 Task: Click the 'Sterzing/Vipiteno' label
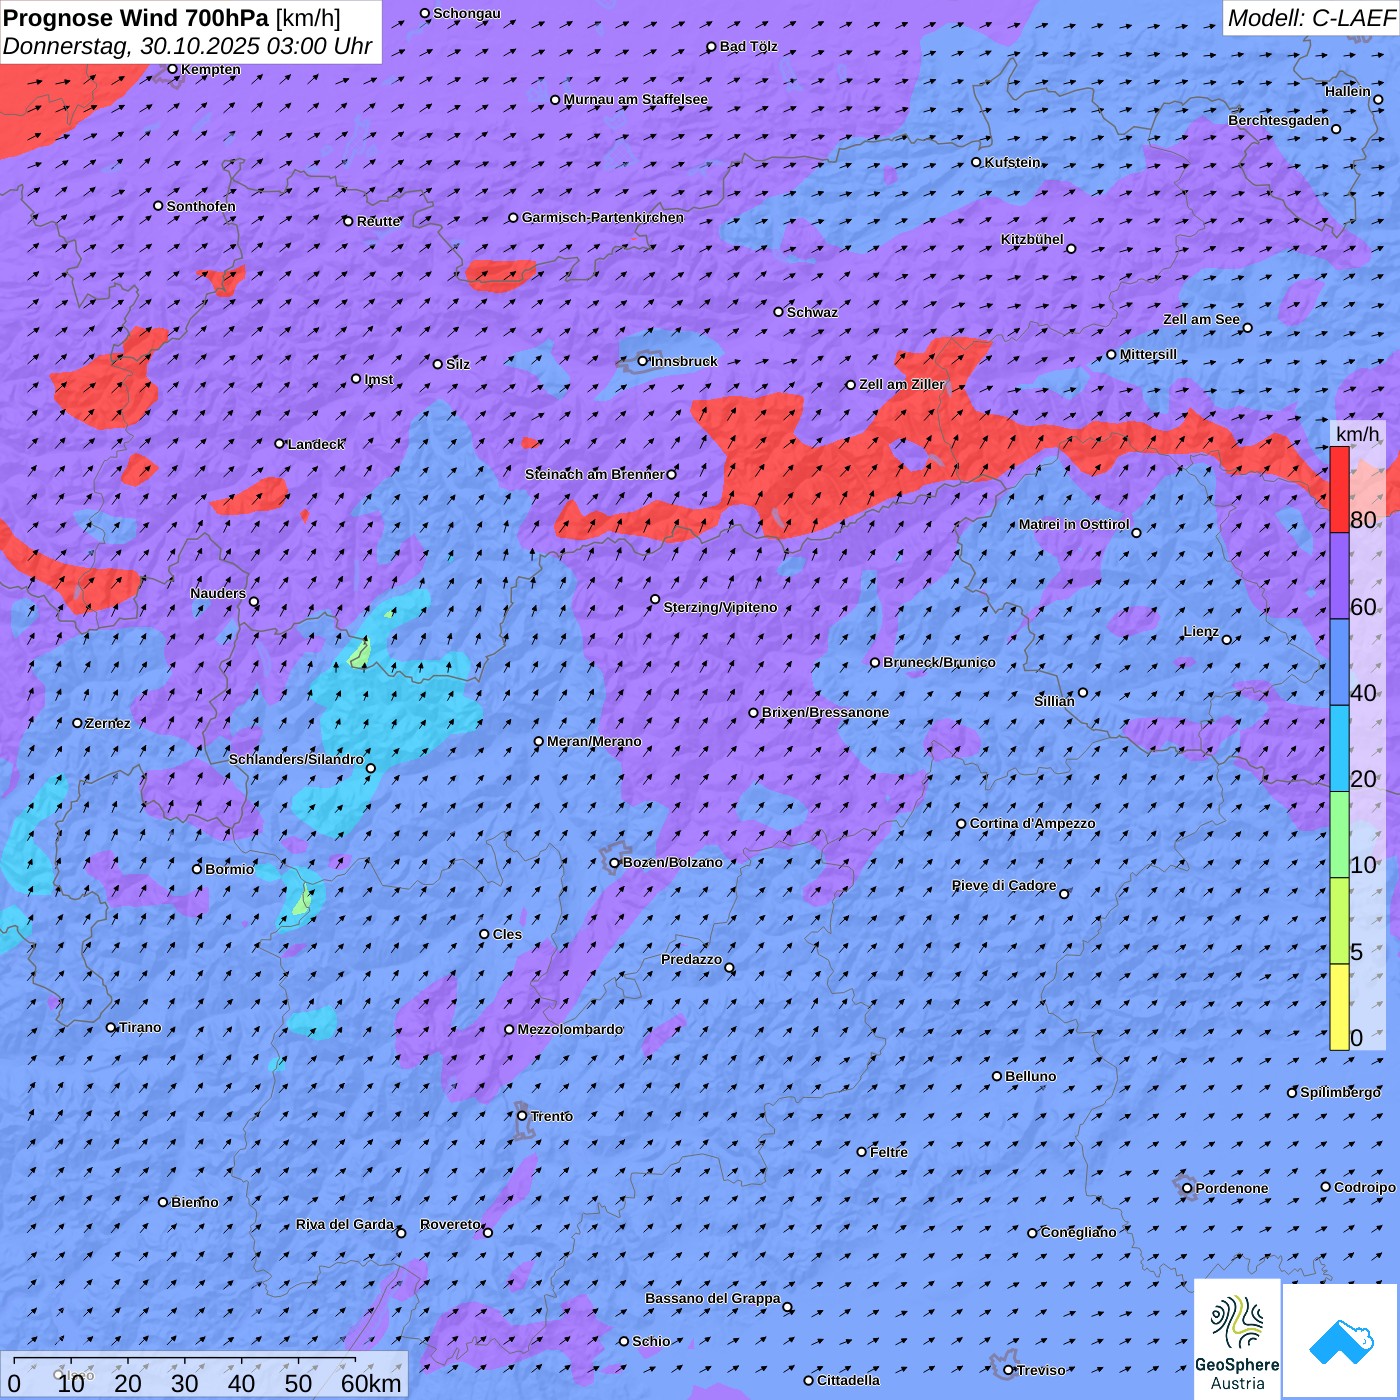720,607
